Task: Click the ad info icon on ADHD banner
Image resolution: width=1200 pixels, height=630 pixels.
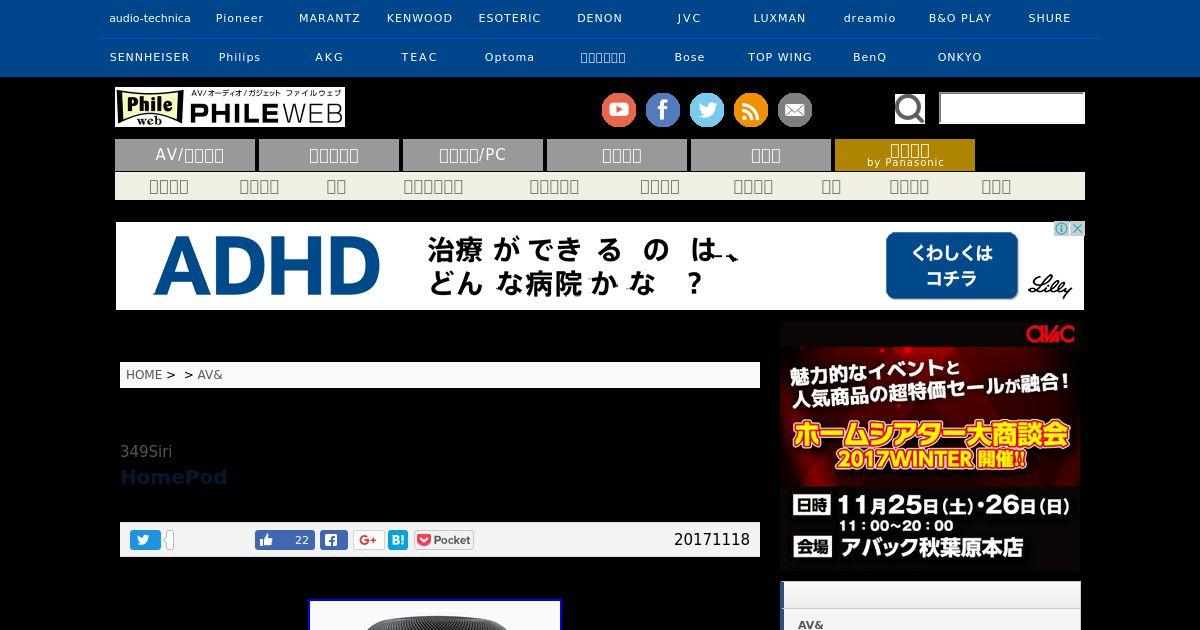Action: [x=1062, y=229]
